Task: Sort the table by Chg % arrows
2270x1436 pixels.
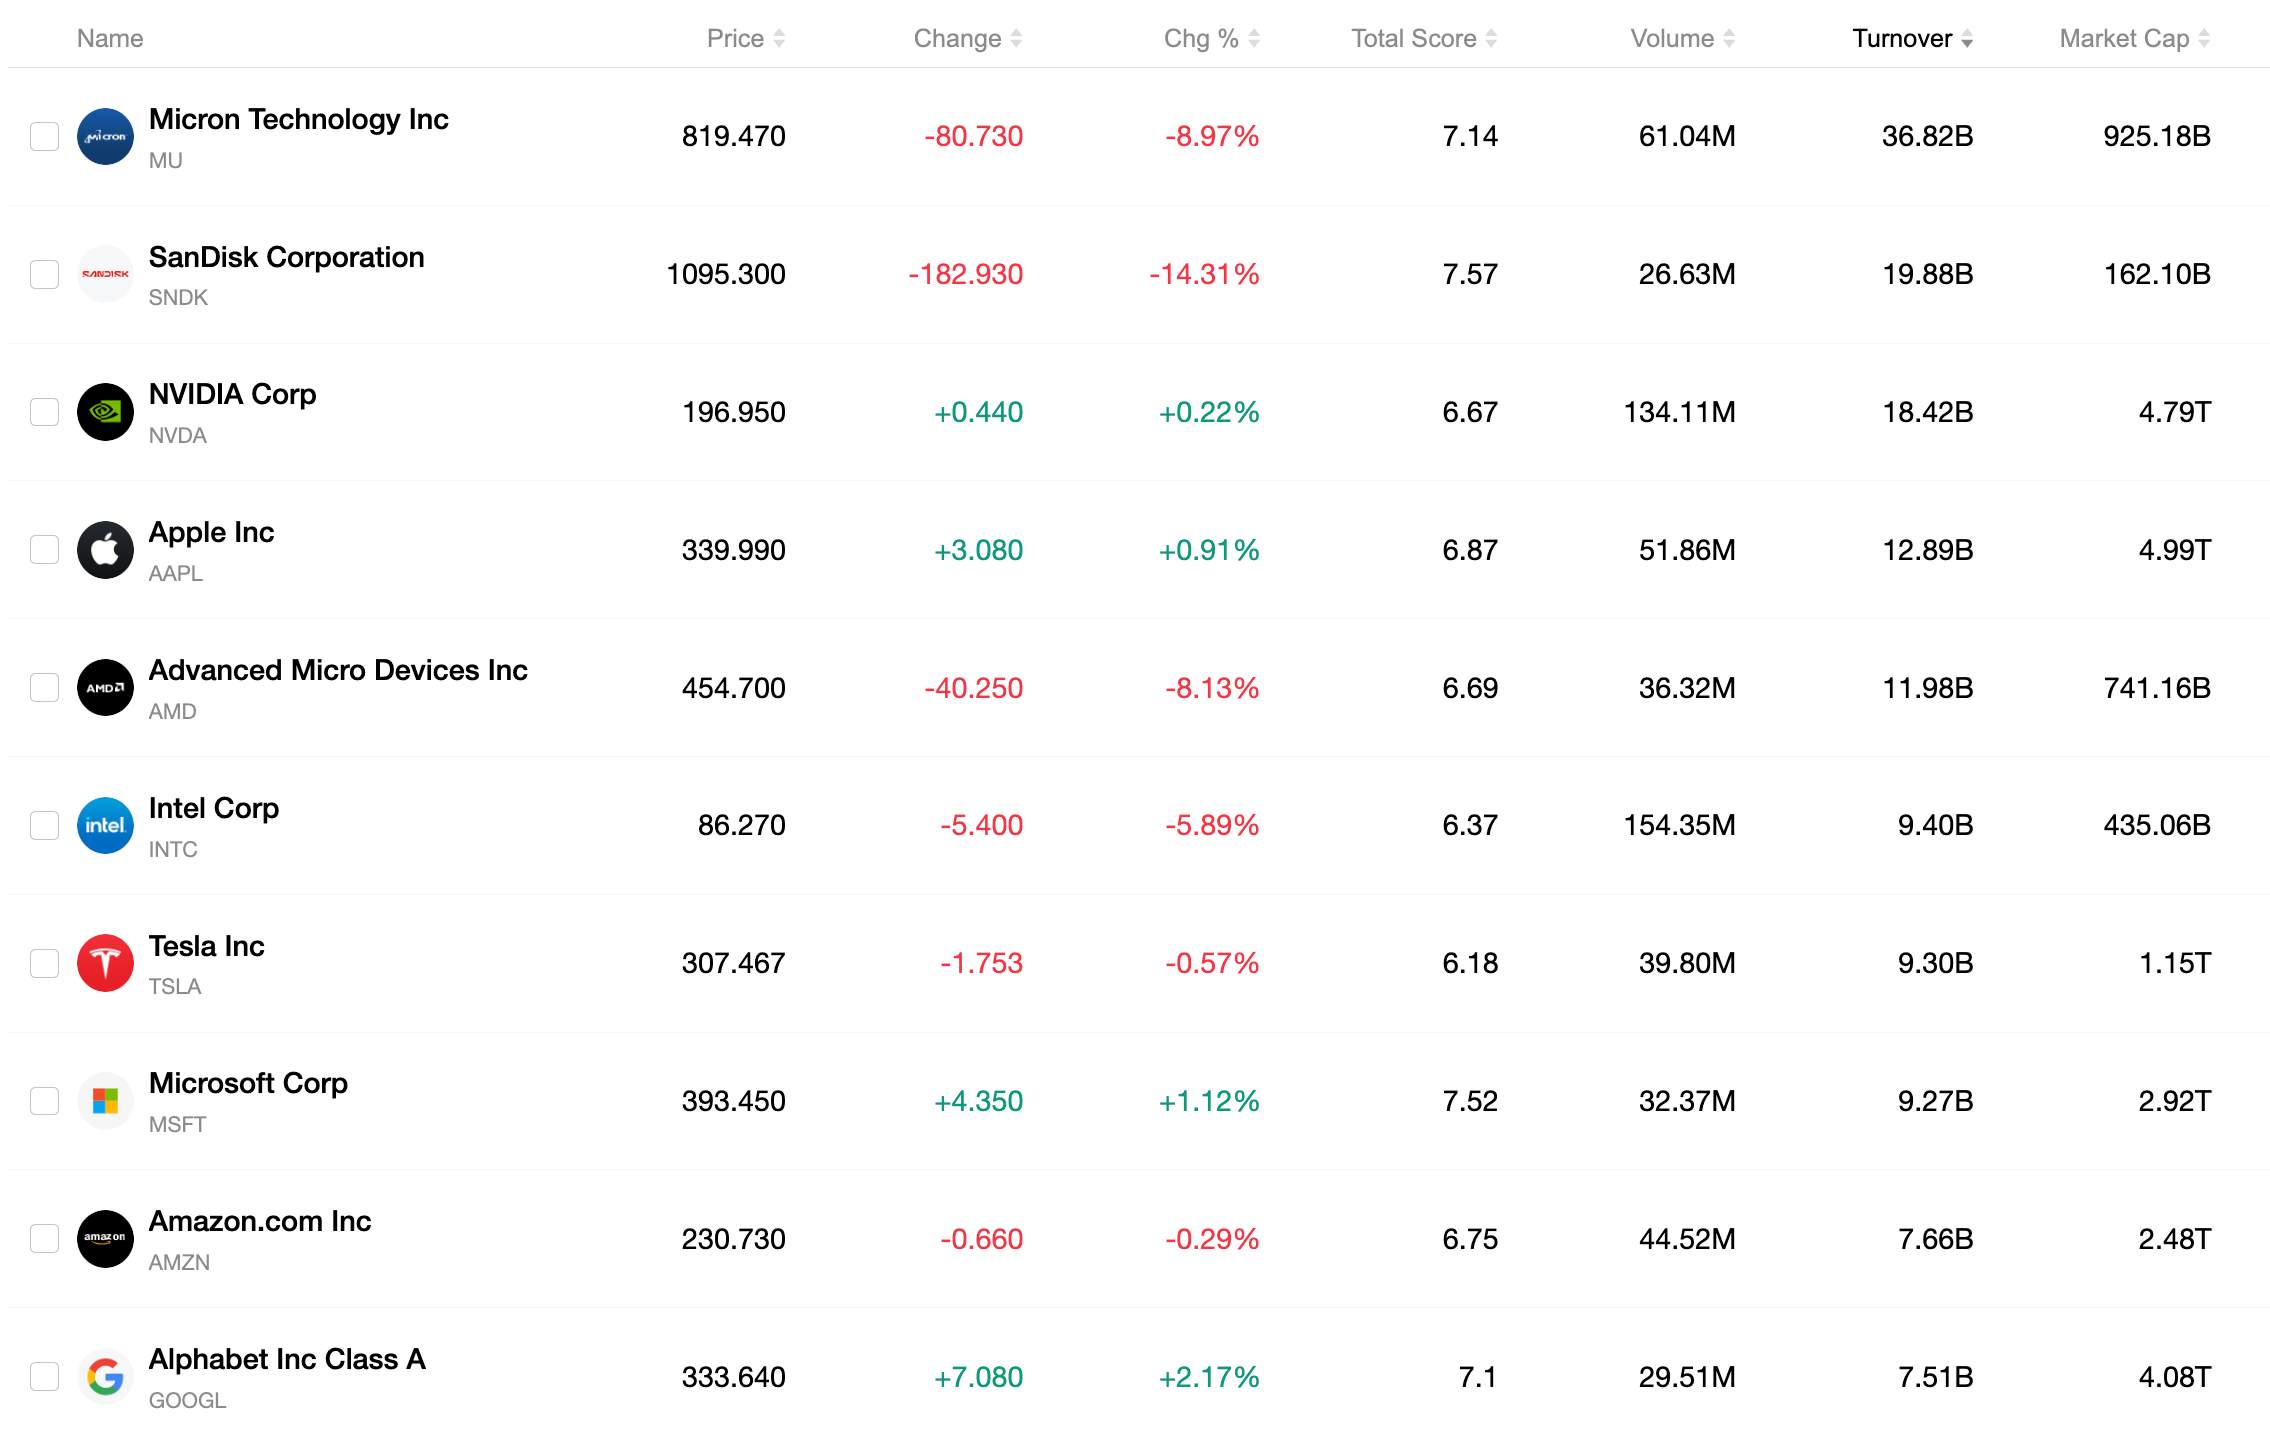Action: coord(1254,38)
